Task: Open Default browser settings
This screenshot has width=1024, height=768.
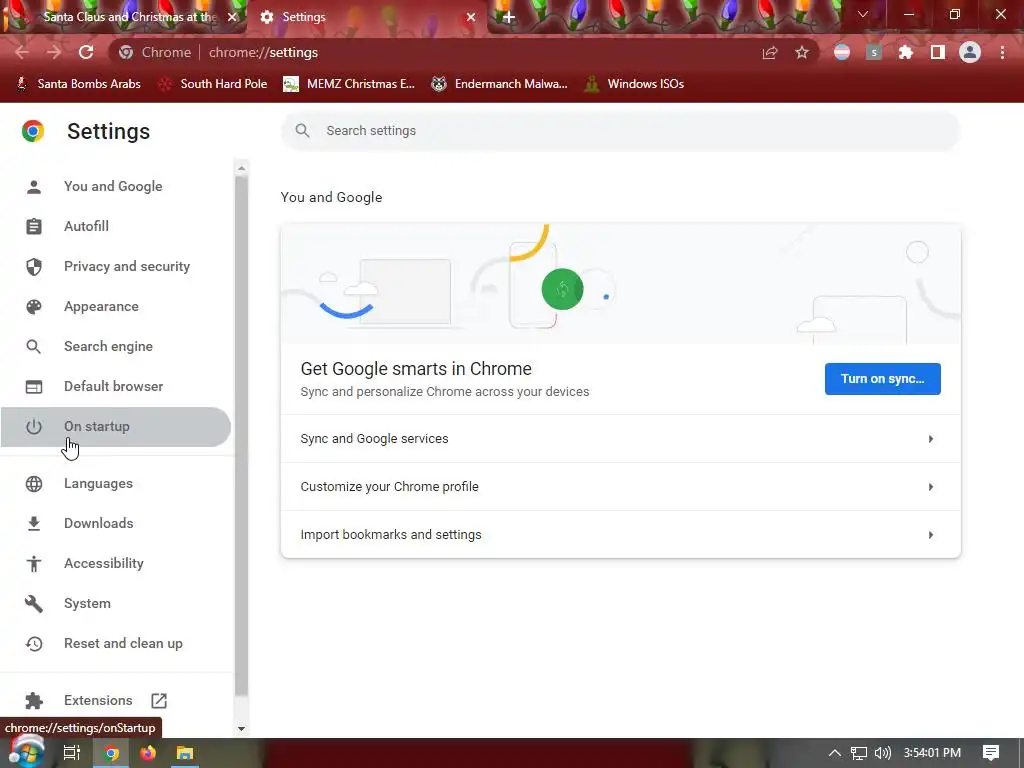Action: 116,386
